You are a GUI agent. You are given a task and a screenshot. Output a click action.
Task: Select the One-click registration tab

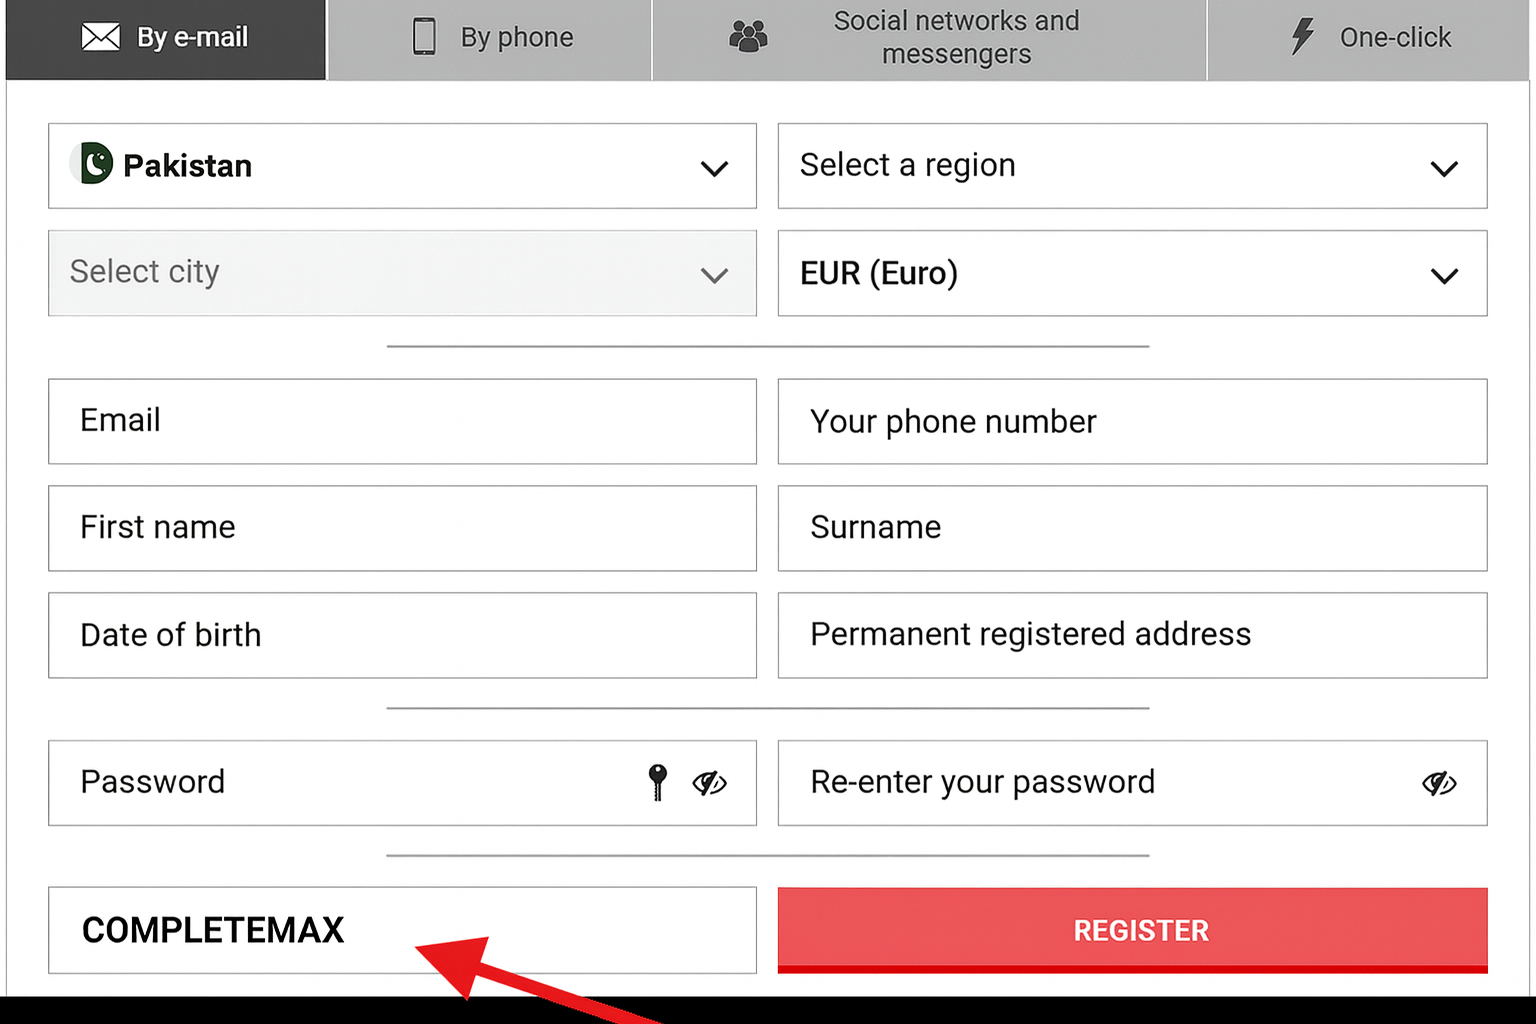click(x=1368, y=38)
